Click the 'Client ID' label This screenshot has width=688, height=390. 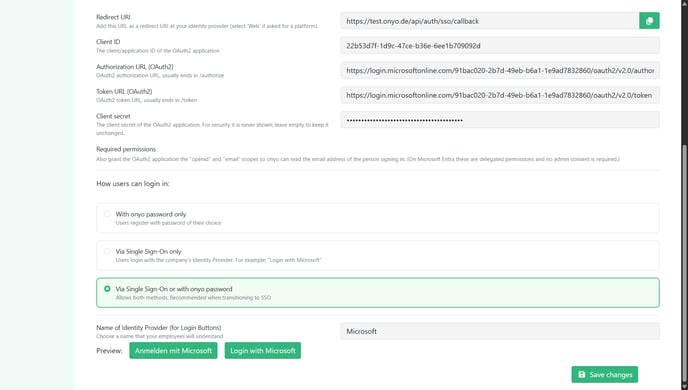tap(108, 42)
